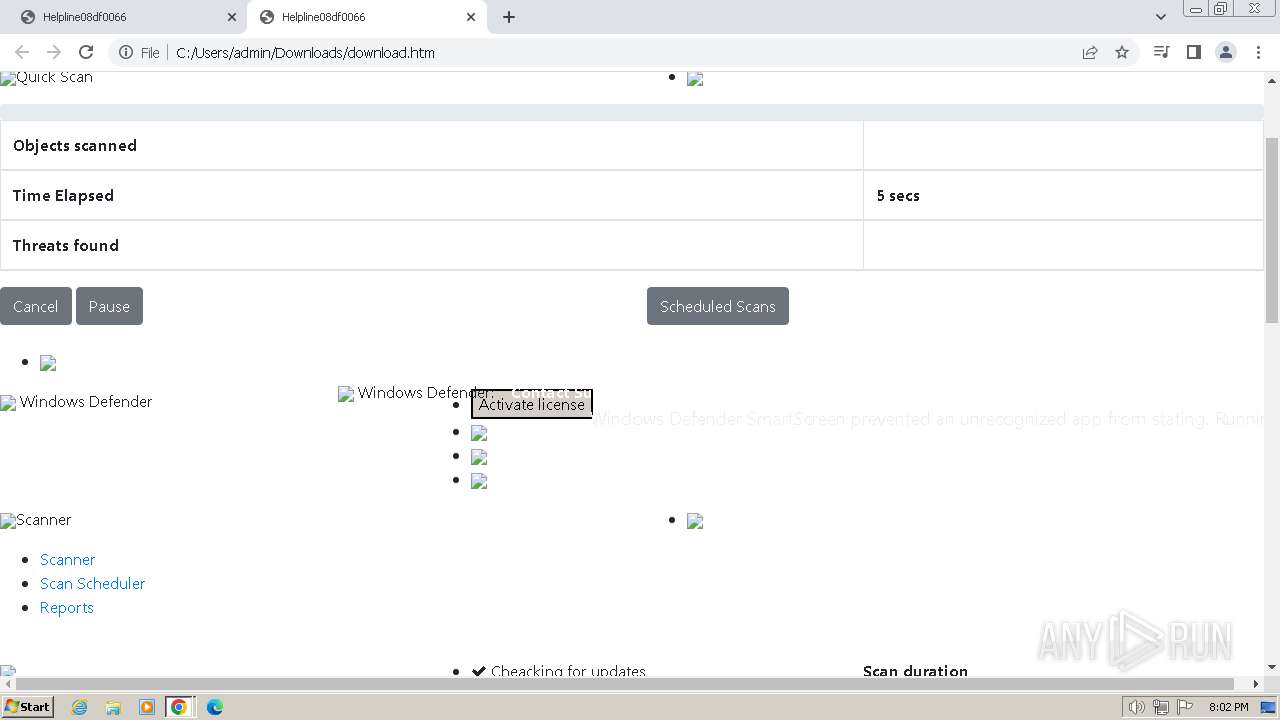1280x720 pixels.
Task: Close the first Helpline08df0066 tab
Action: [232, 17]
